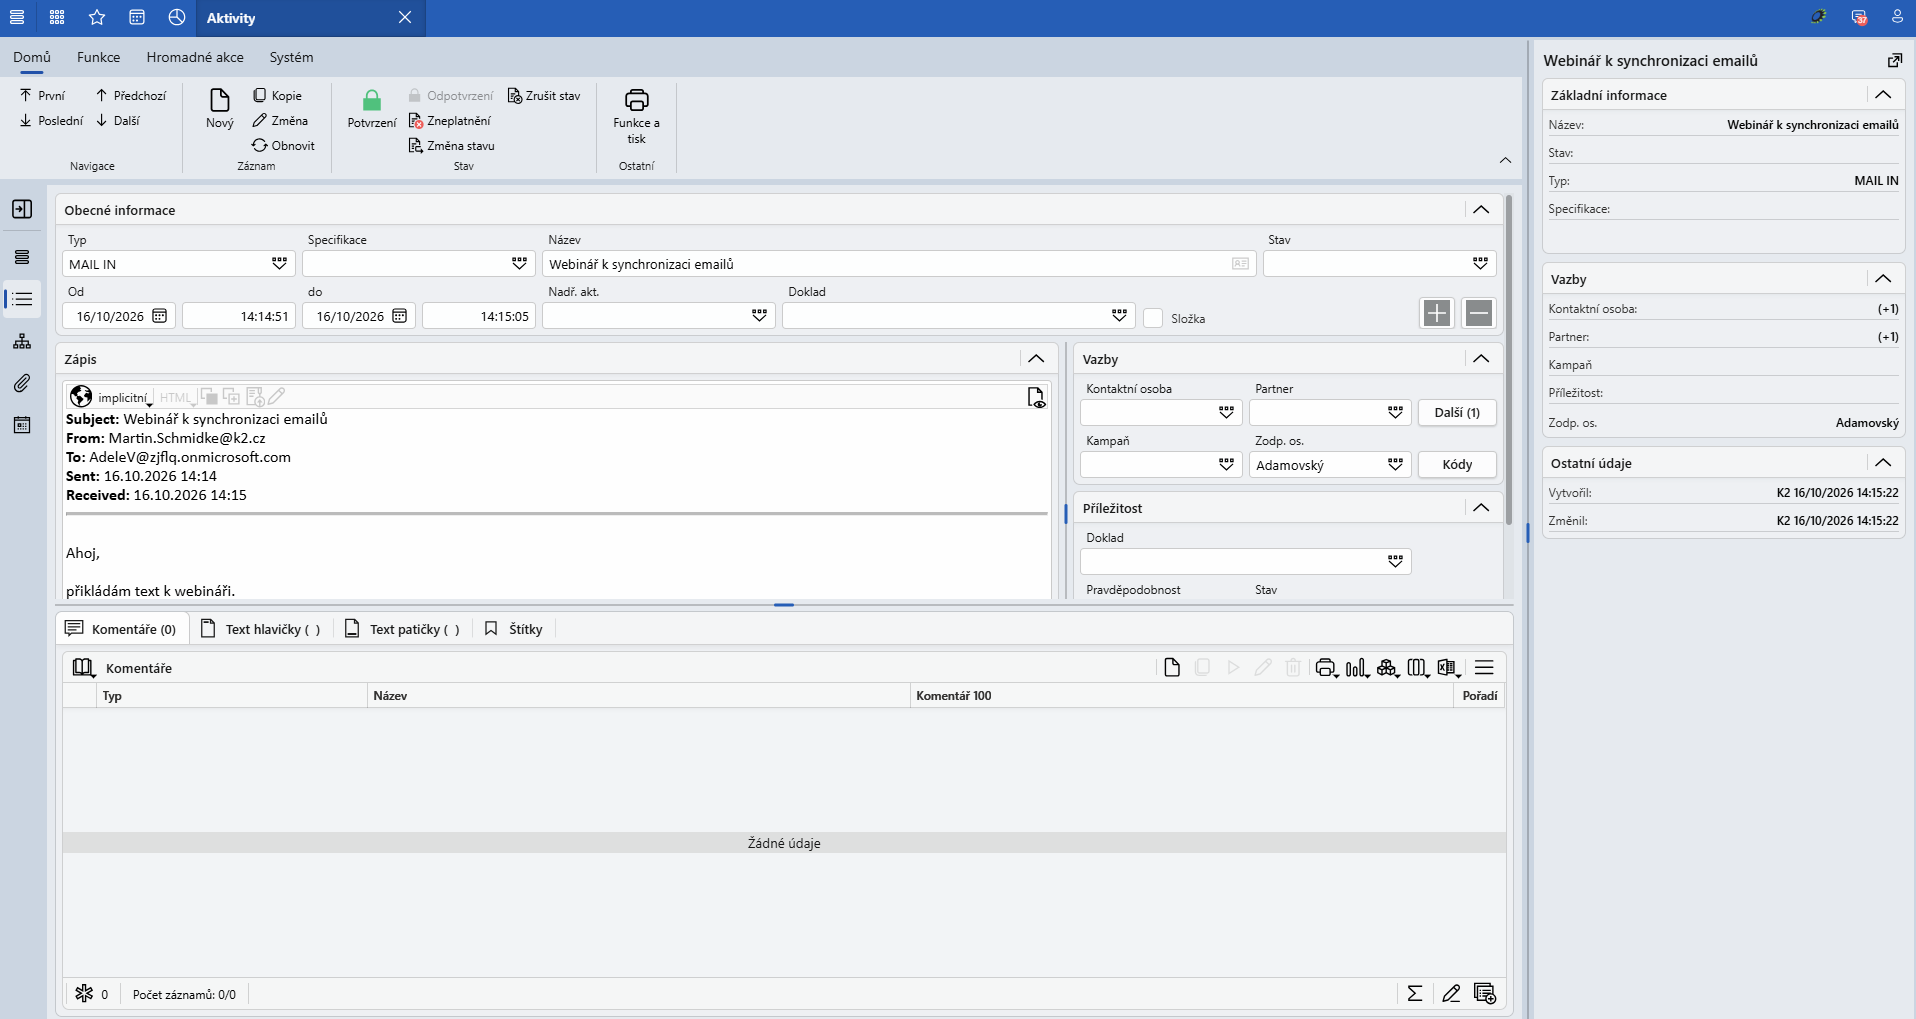Click the Nový new record icon
Image resolution: width=1916 pixels, height=1019 pixels.
click(219, 100)
